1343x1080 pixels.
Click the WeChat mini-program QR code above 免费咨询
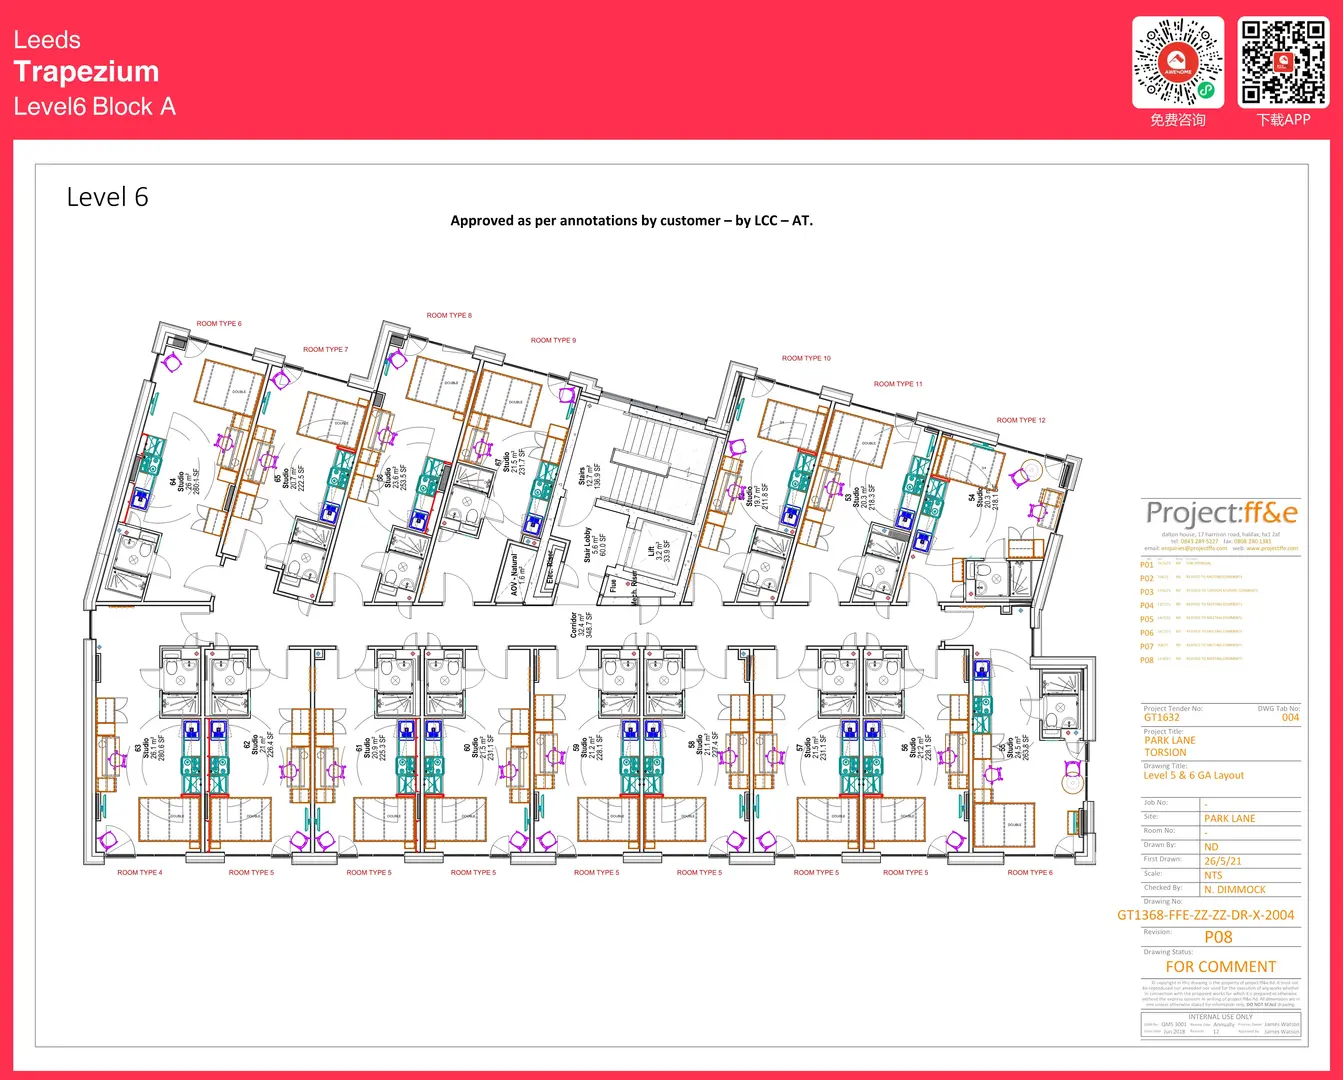[1177, 62]
